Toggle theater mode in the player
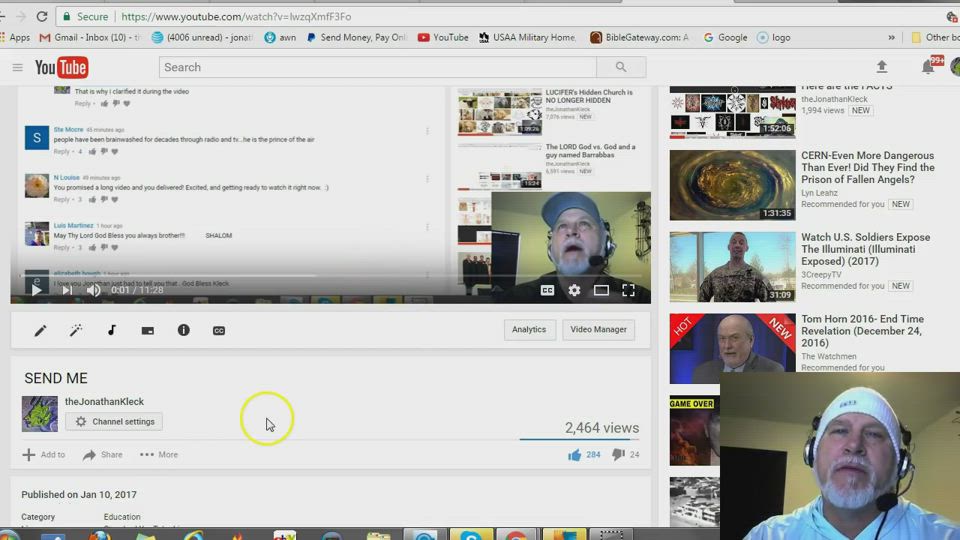960x540 pixels. click(601, 291)
